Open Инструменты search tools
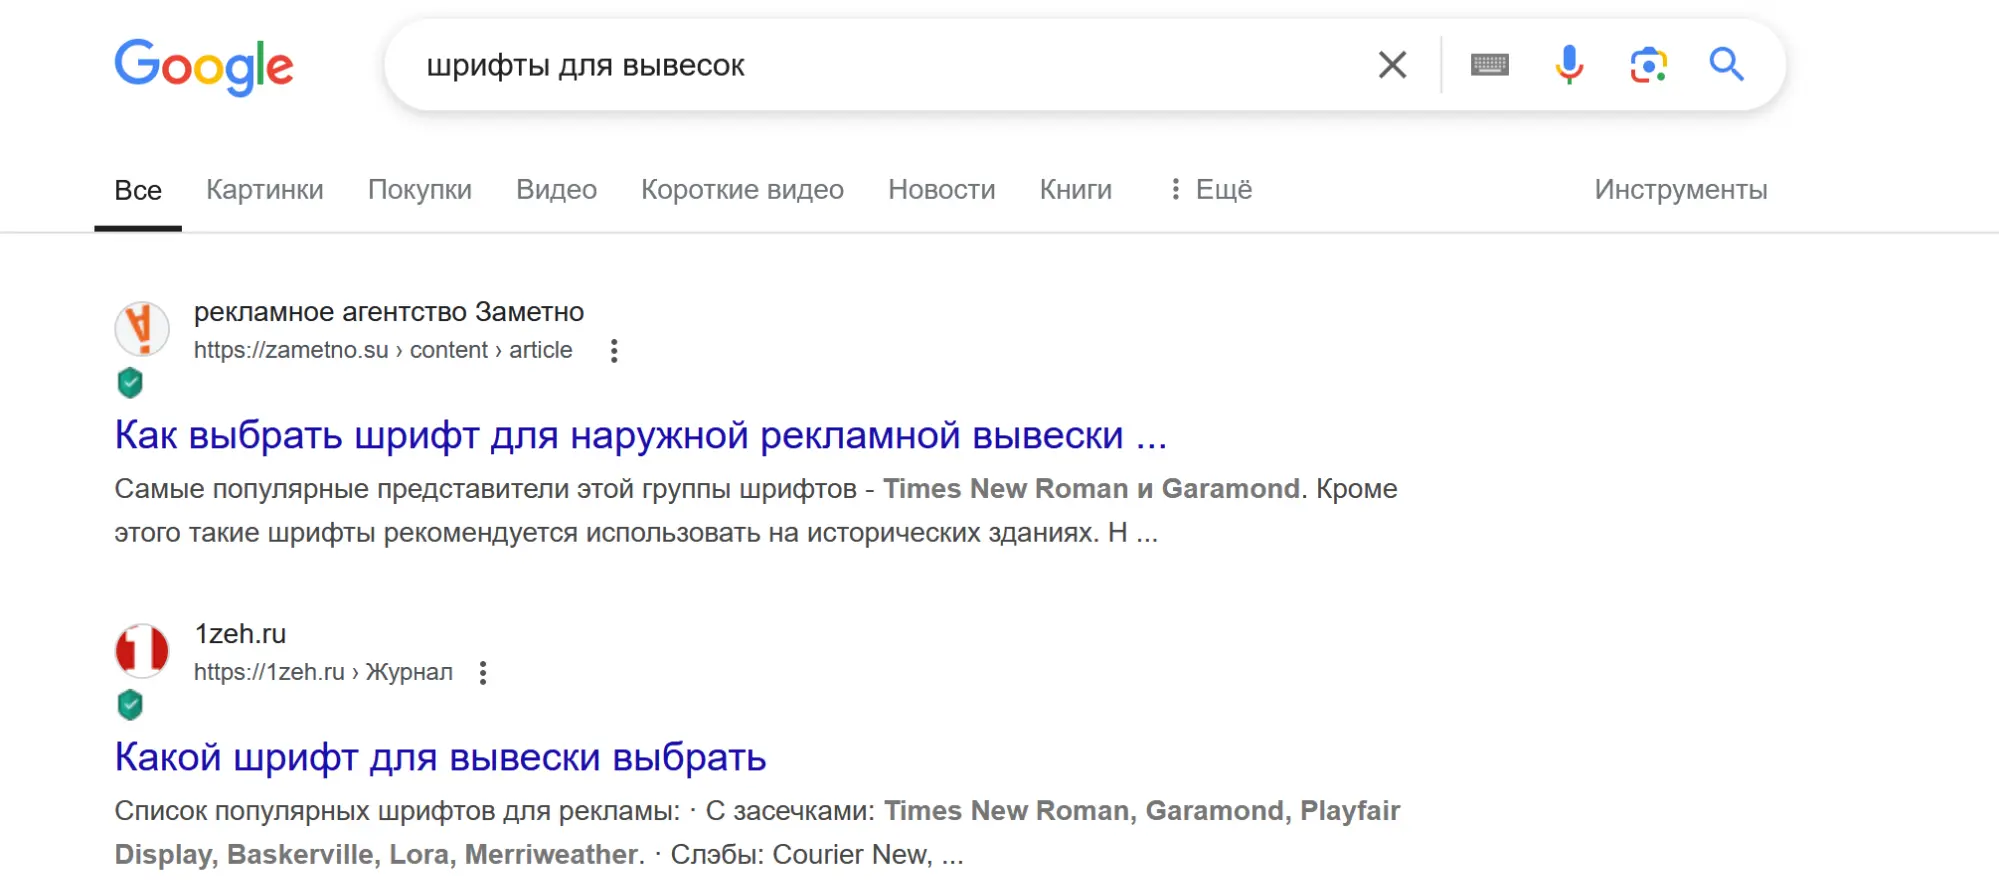This screenshot has height=895, width=1999. coord(1681,190)
